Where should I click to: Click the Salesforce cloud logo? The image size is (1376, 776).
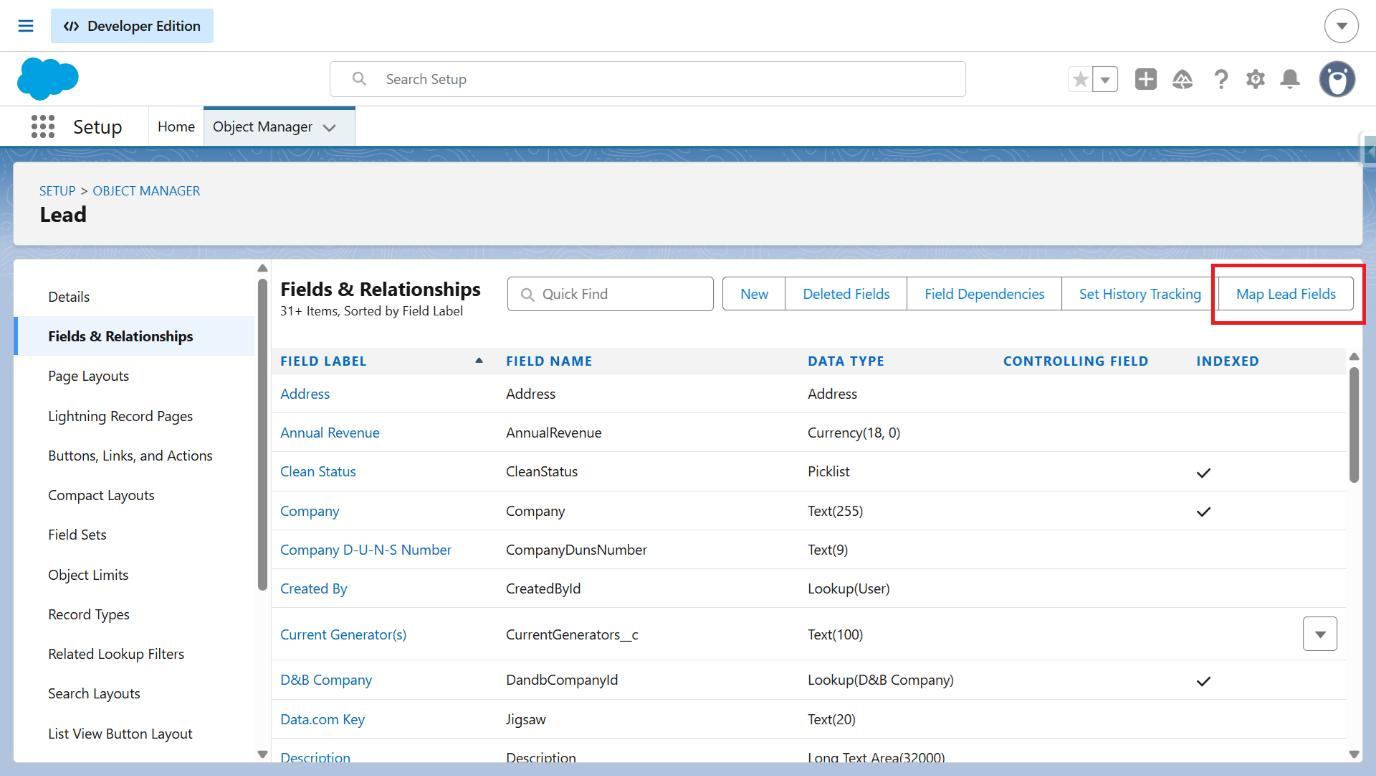click(48, 79)
